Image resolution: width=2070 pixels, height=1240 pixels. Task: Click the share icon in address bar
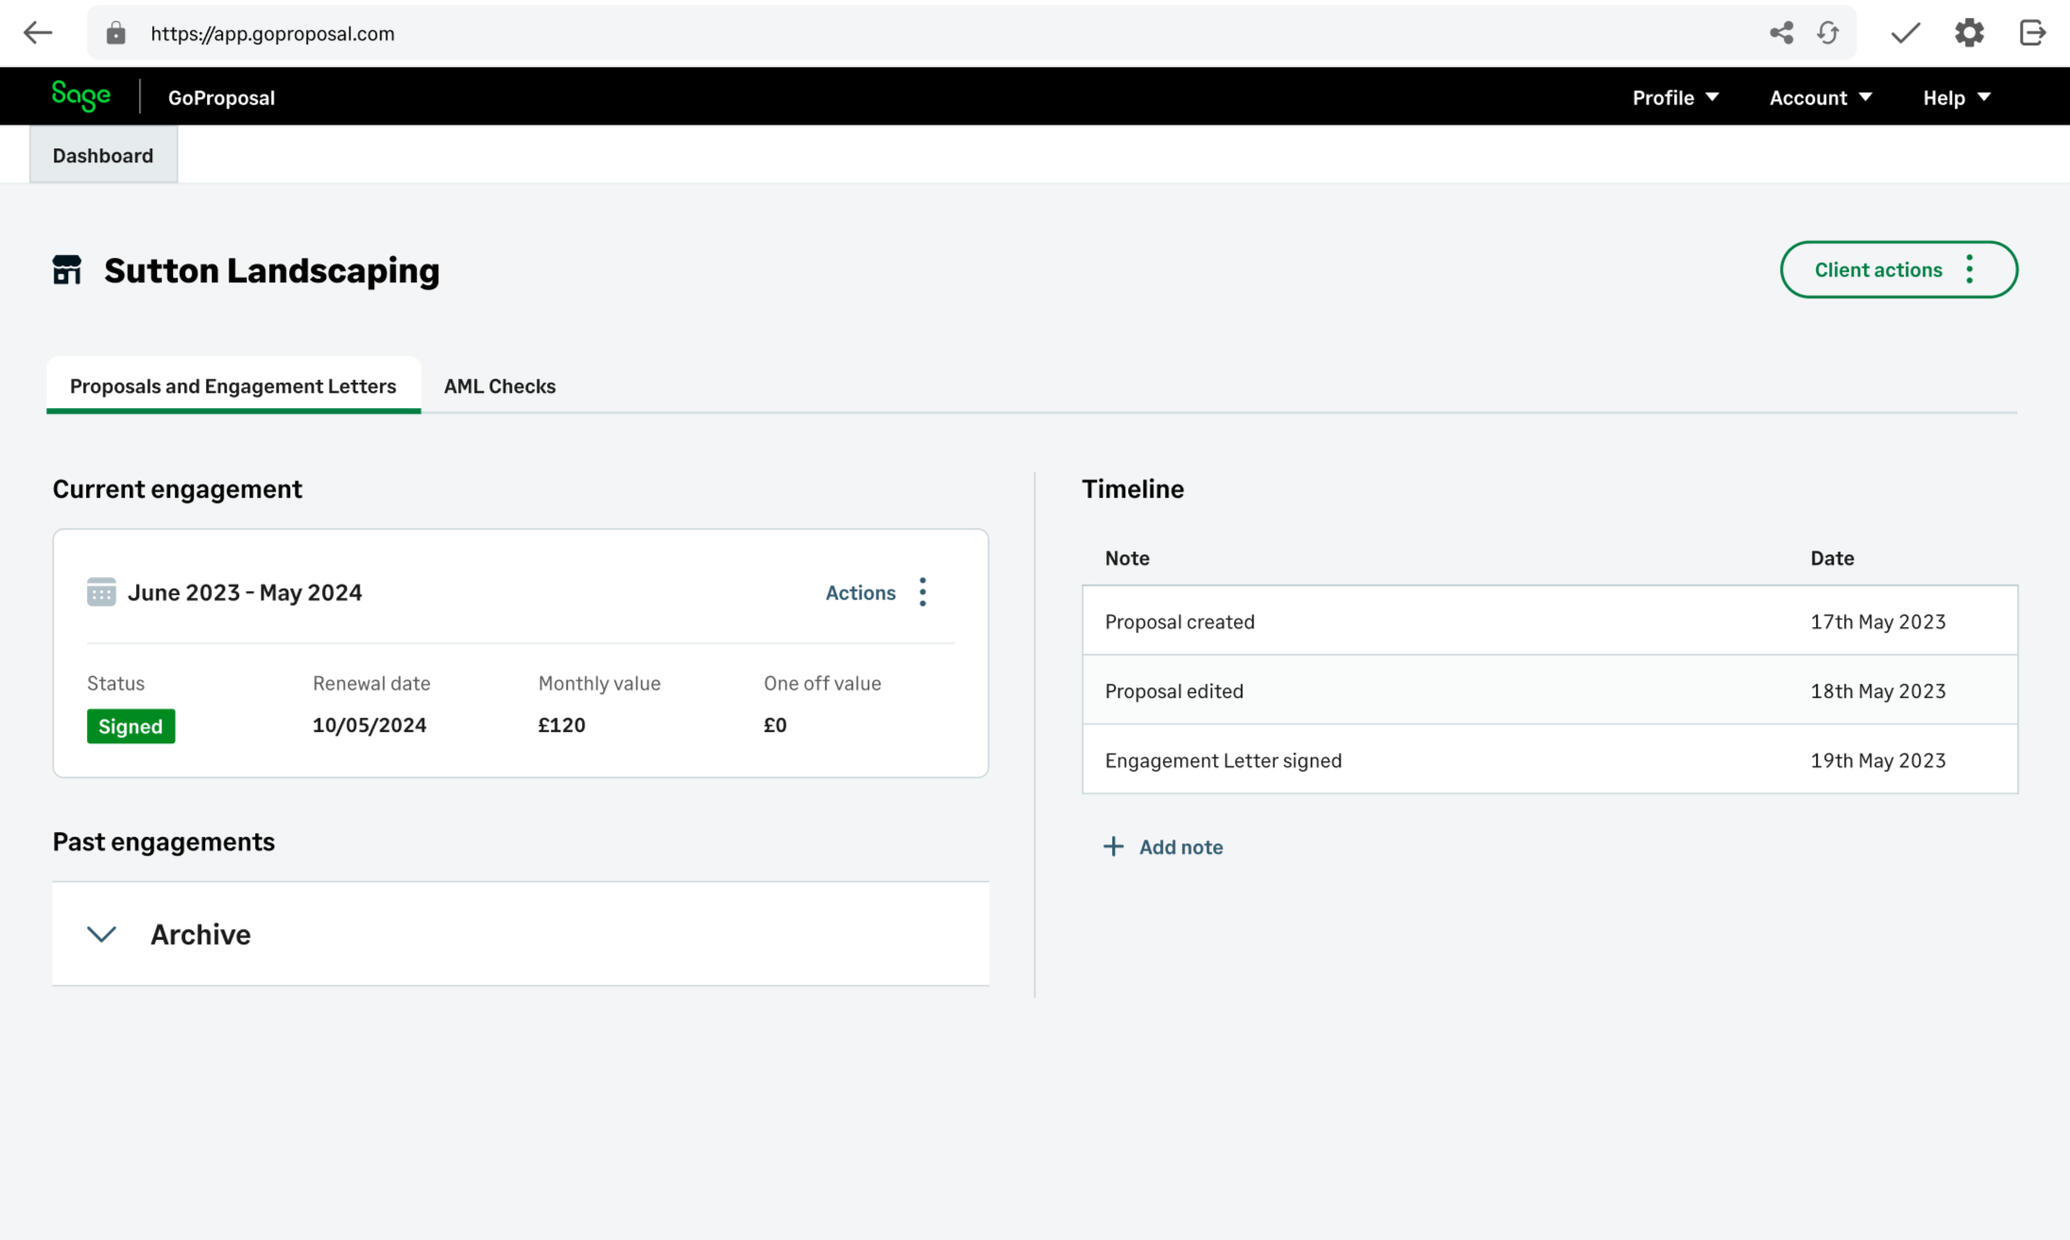point(1781,33)
